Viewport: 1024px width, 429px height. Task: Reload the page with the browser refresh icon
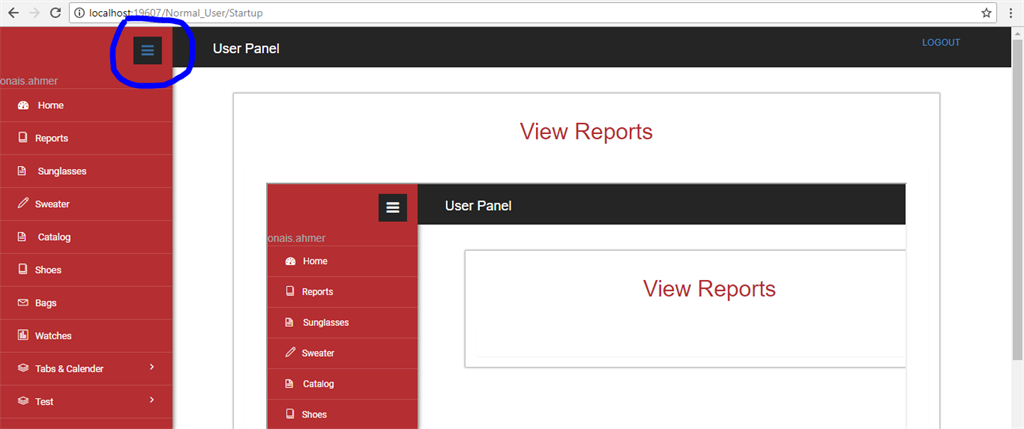56,12
